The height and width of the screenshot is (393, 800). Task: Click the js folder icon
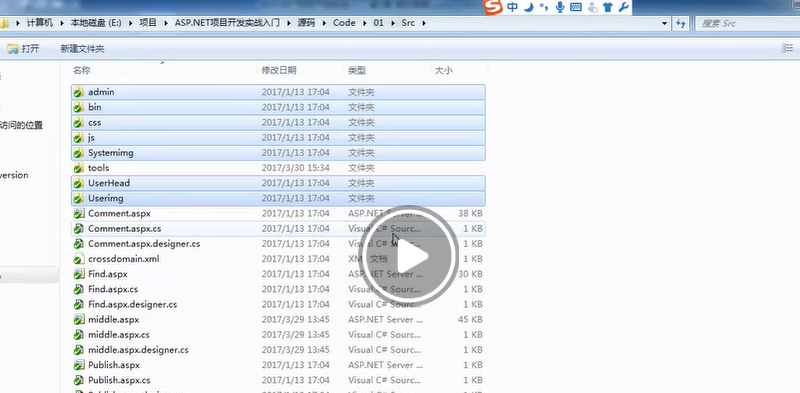[x=78, y=138]
